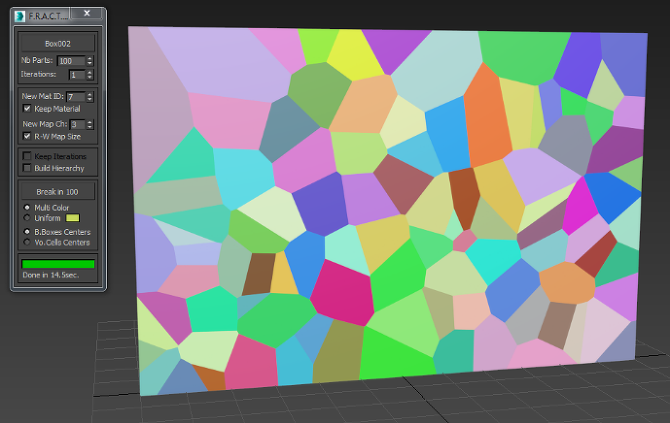This screenshot has height=423, width=670.
Task: Select the Multi Color radio option
Action: click(27, 207)
